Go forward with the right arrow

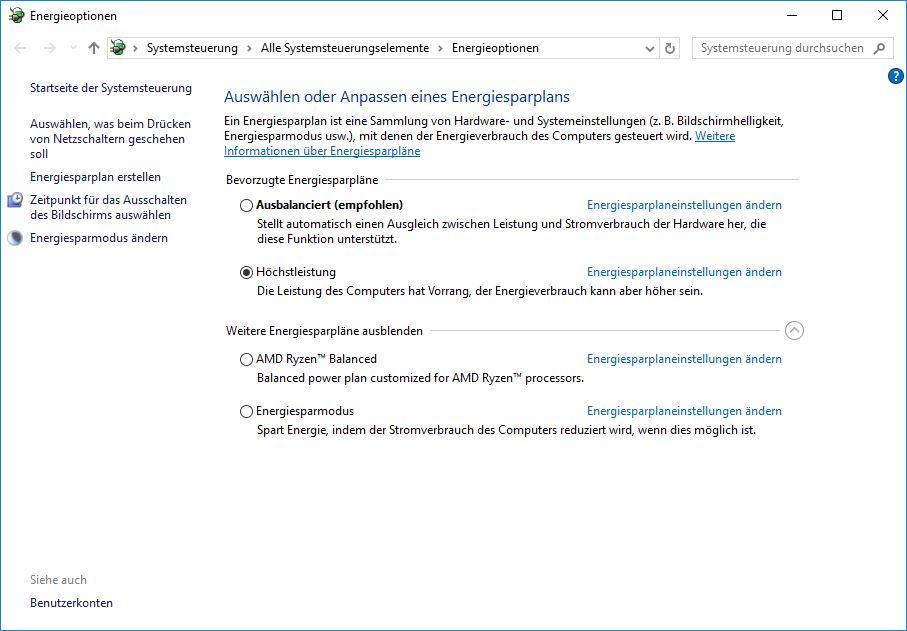pyautogui.click(x=50, y=48)
